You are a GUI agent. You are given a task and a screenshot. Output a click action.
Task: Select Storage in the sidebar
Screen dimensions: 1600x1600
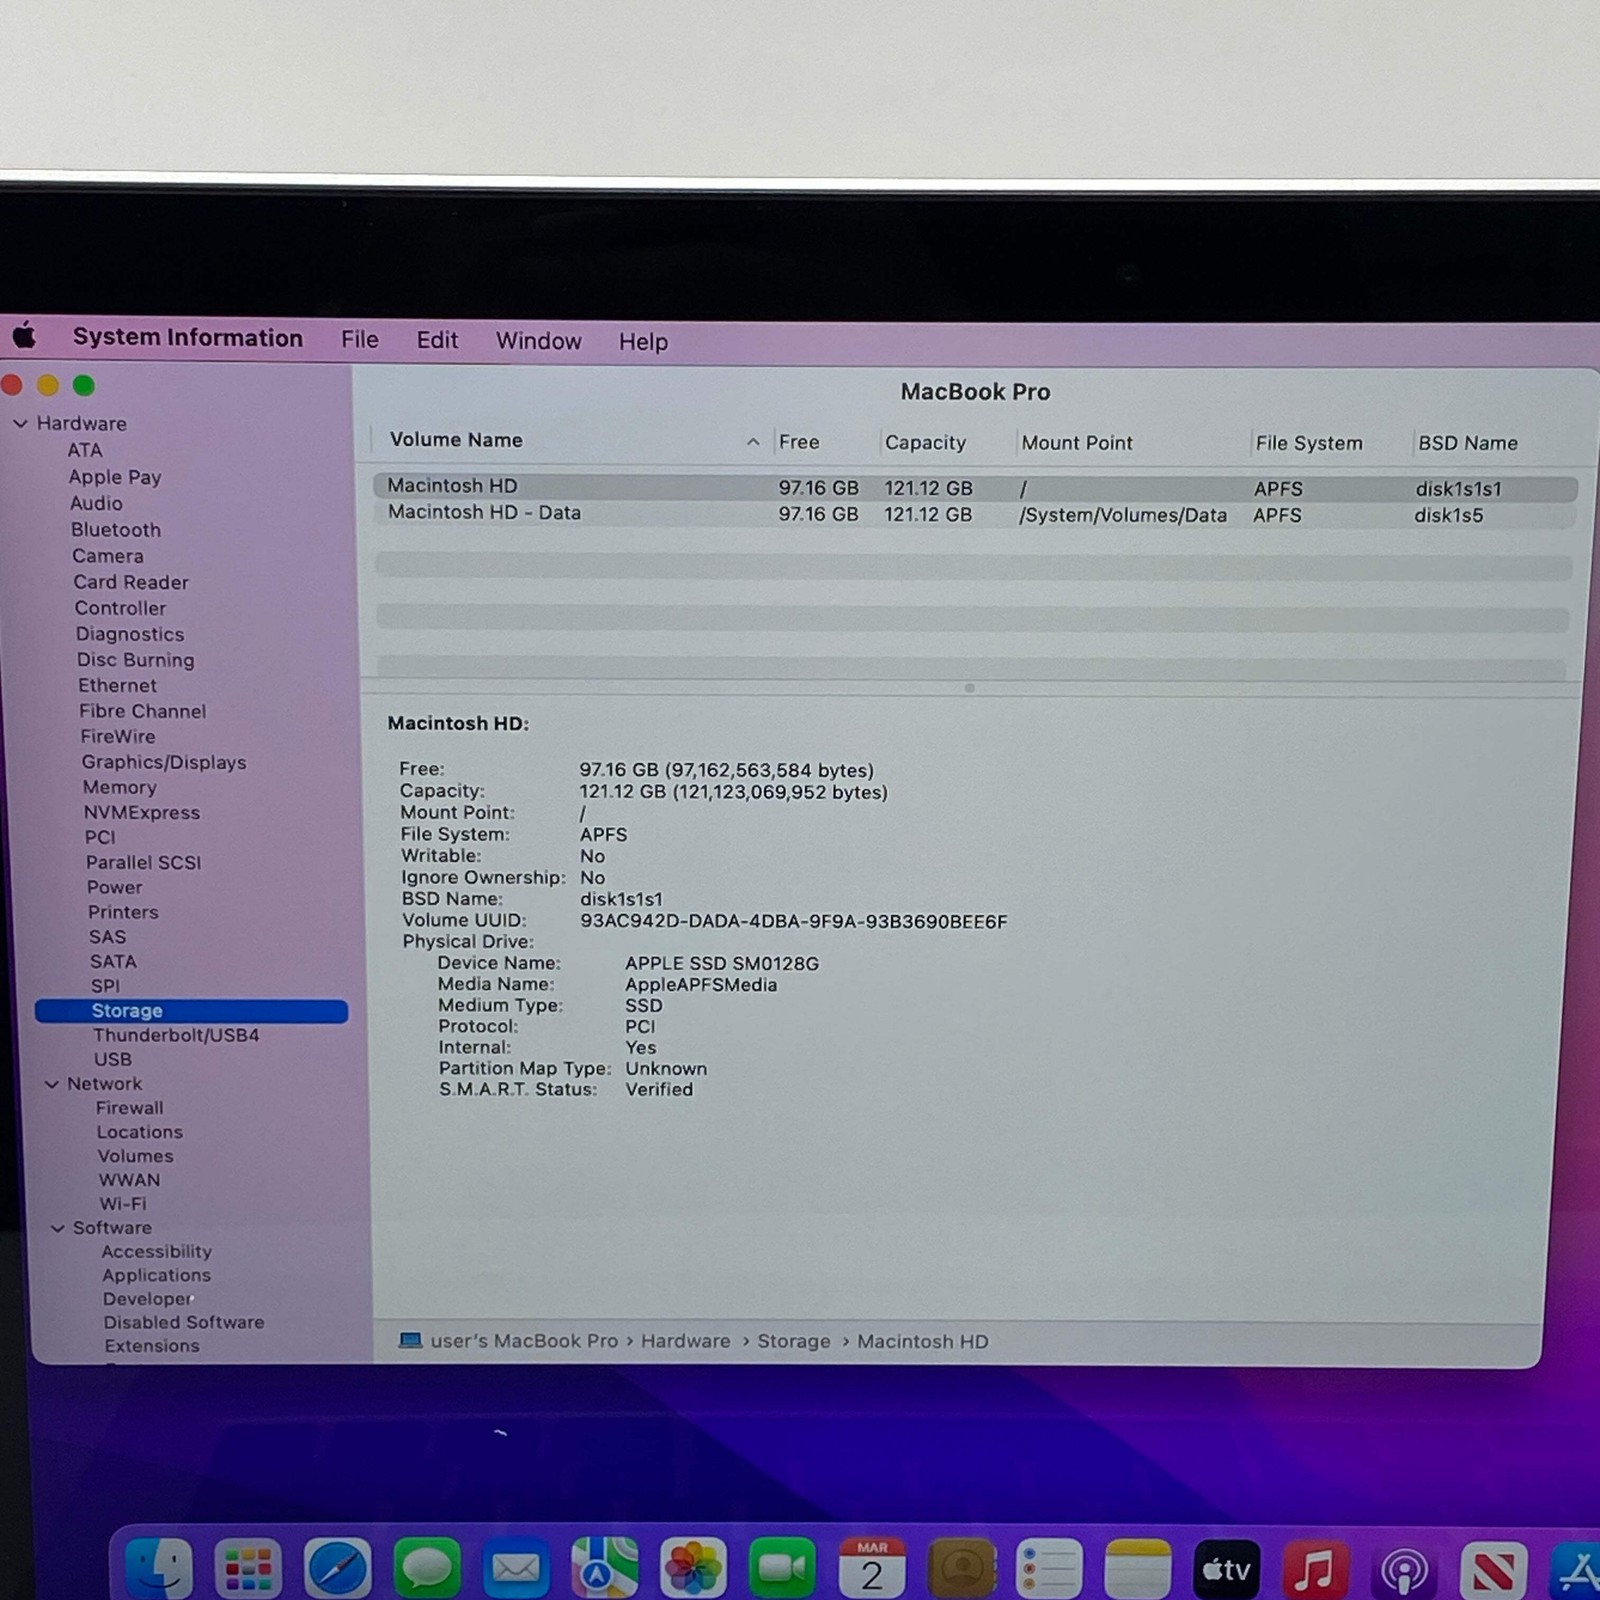(191, 1011)
